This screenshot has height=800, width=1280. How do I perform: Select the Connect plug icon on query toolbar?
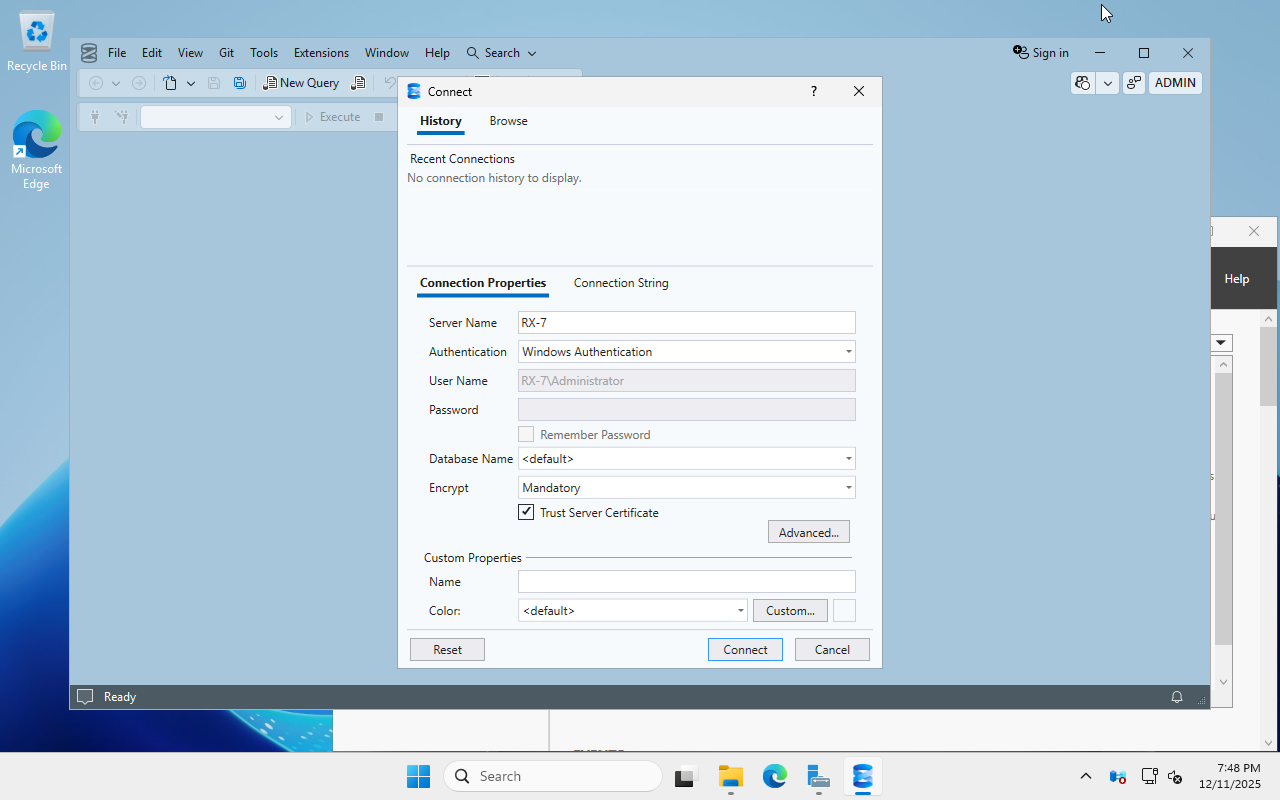[x=95, y=117]
